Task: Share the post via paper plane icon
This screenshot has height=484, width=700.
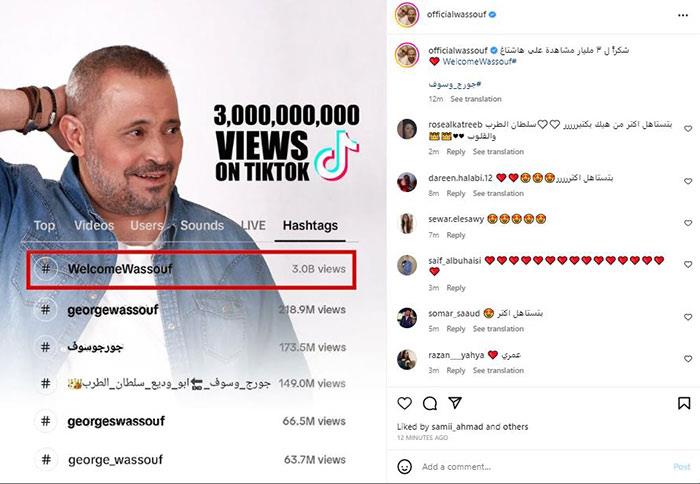Action: [455, 403]
